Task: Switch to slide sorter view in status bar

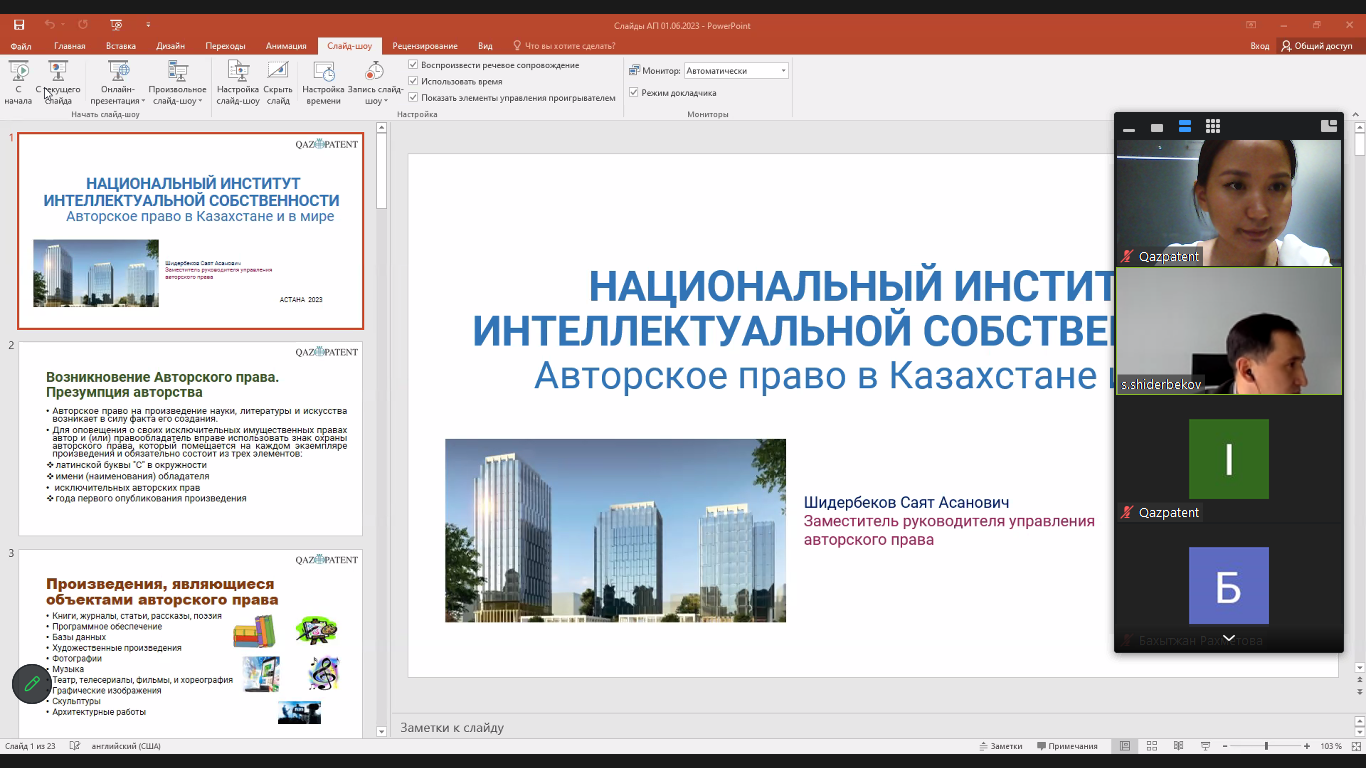Action: (1152, 746)
